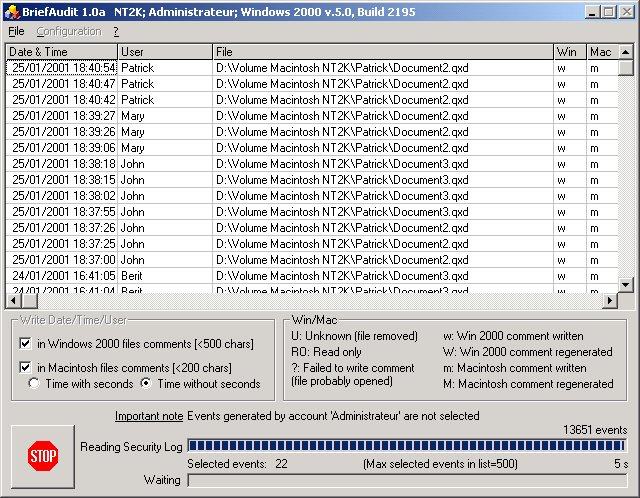The height and width of the screenshot is (498, 640).
Task: Select Time with seconds option
Action: coord(34,384)
